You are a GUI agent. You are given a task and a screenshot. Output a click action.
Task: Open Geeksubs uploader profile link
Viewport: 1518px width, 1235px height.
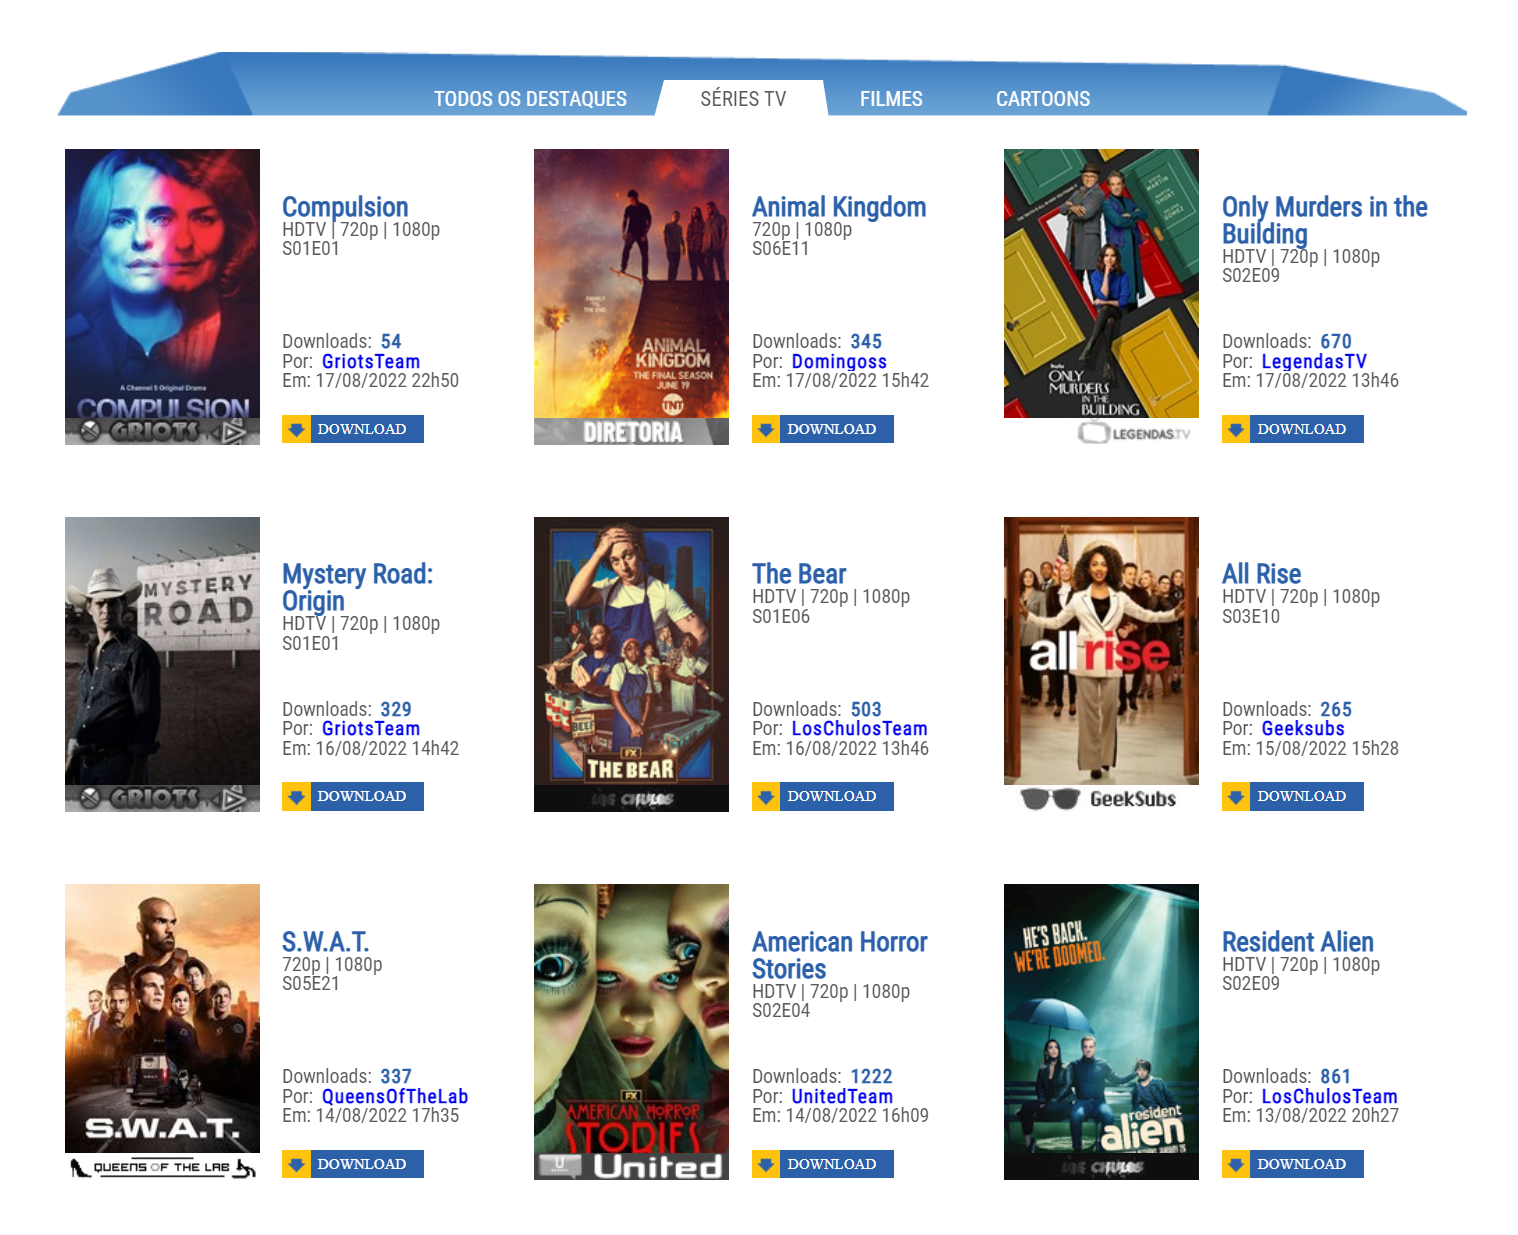coord(1303,729)
